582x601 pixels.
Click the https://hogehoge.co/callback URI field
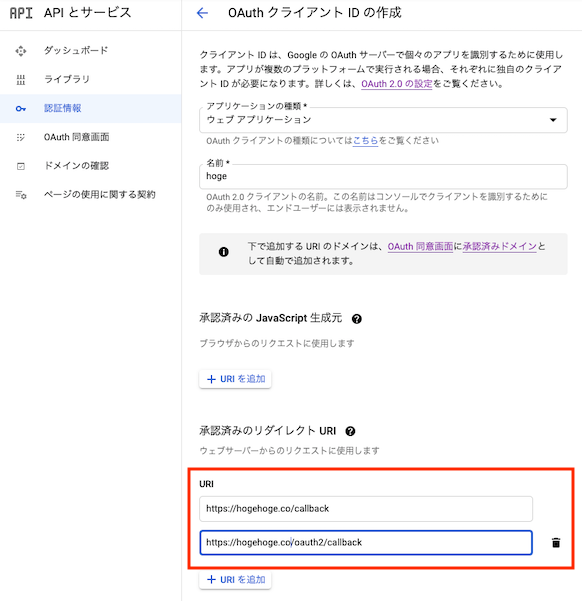tap(366, 509)
